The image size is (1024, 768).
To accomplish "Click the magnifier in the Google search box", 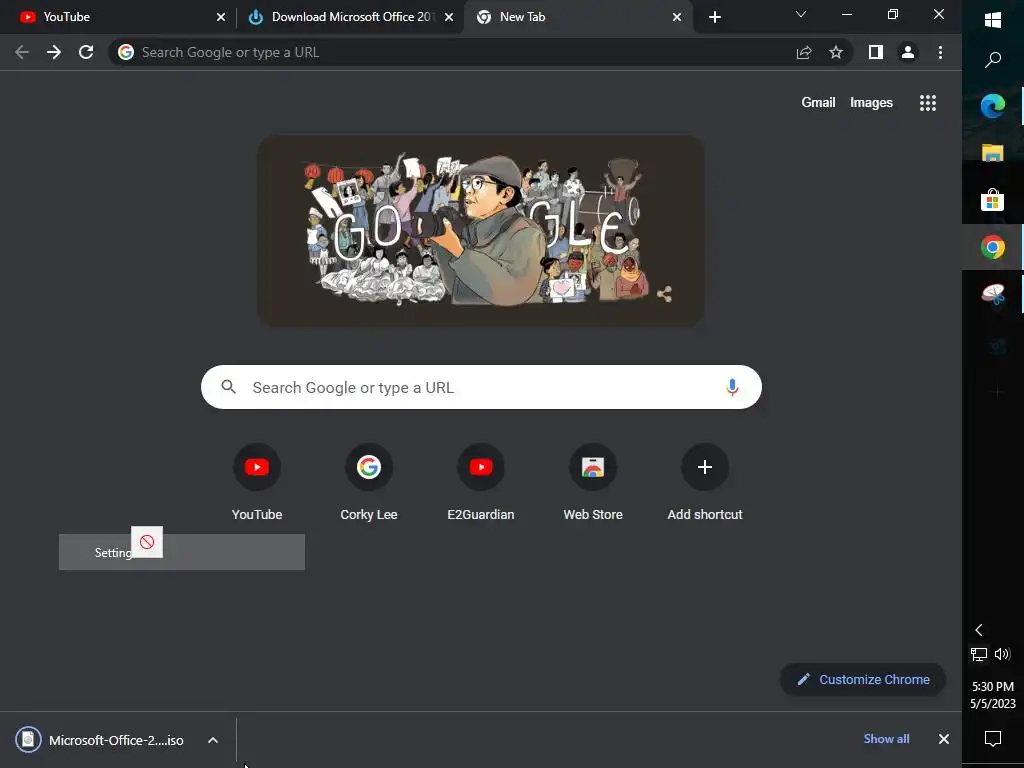I will pyautogui.click(x=229, y=387).
